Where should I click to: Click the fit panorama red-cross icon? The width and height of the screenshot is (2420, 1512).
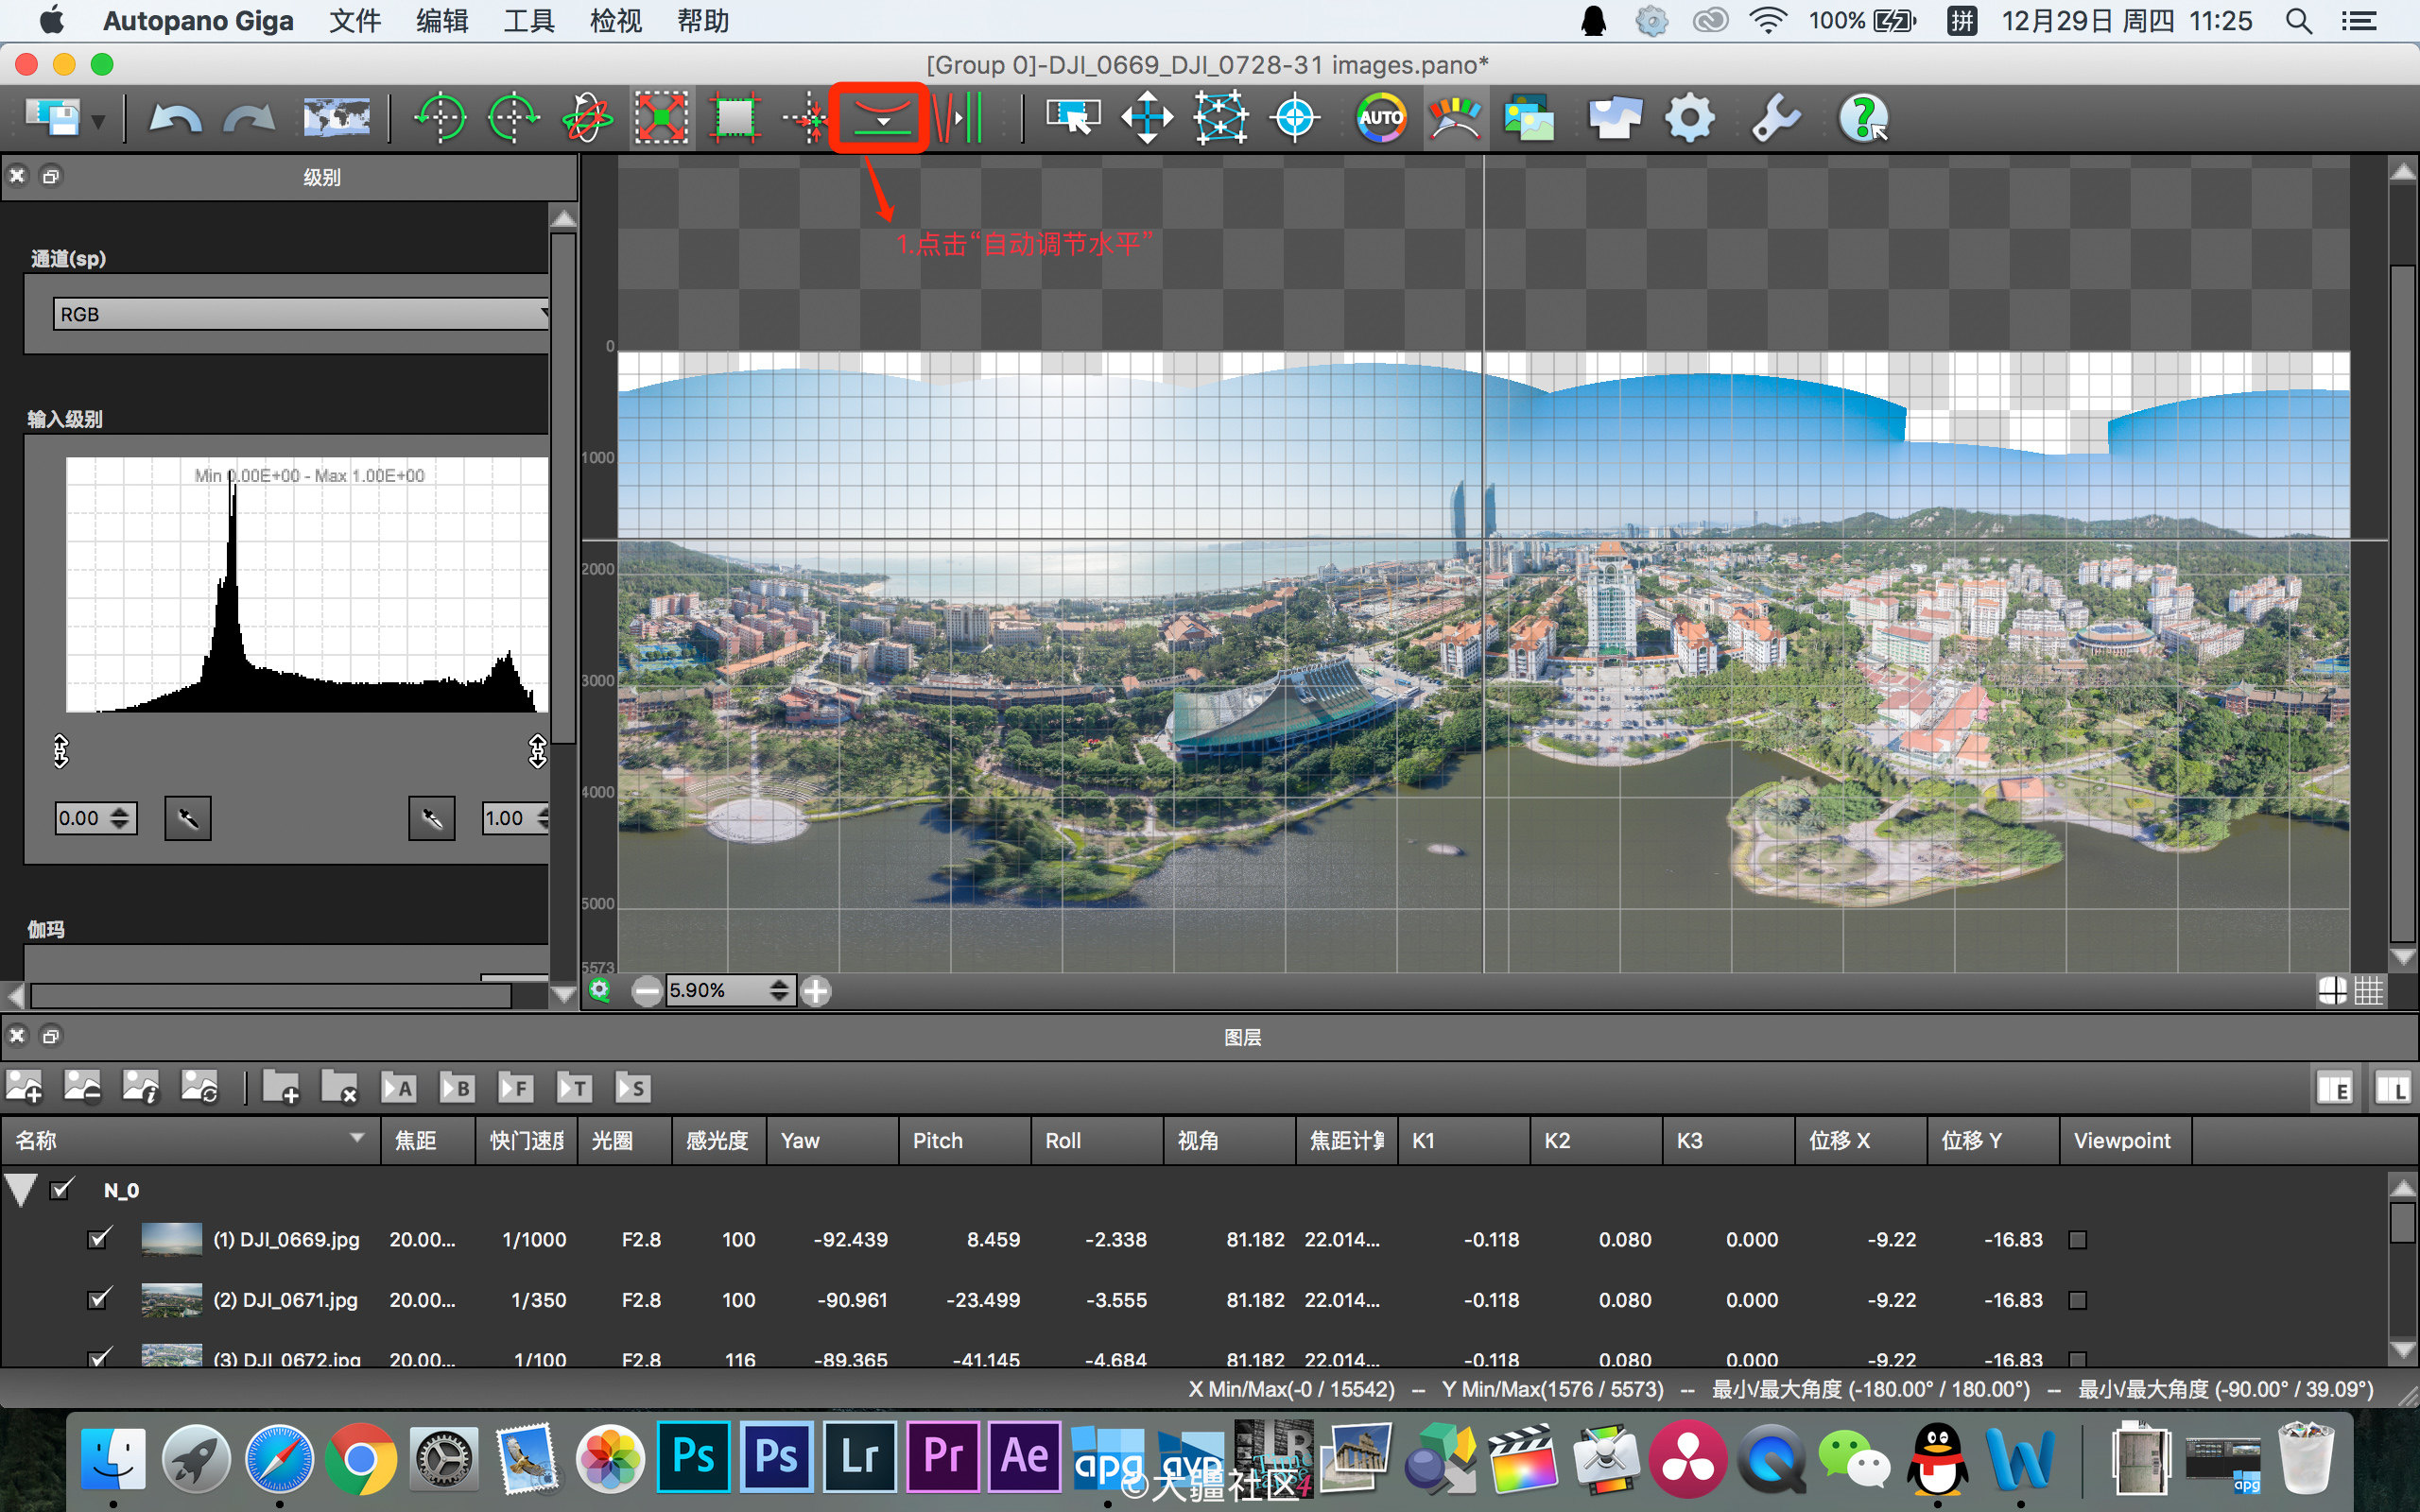pos(661,118)
